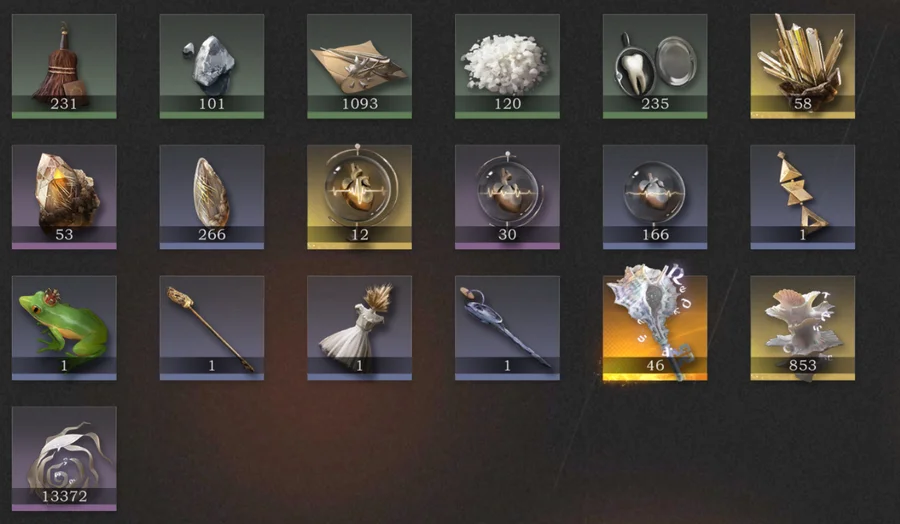This screenshot has width=900, height=524.
Task: Select the broom item with count 231
Action: tap(64, 67)
